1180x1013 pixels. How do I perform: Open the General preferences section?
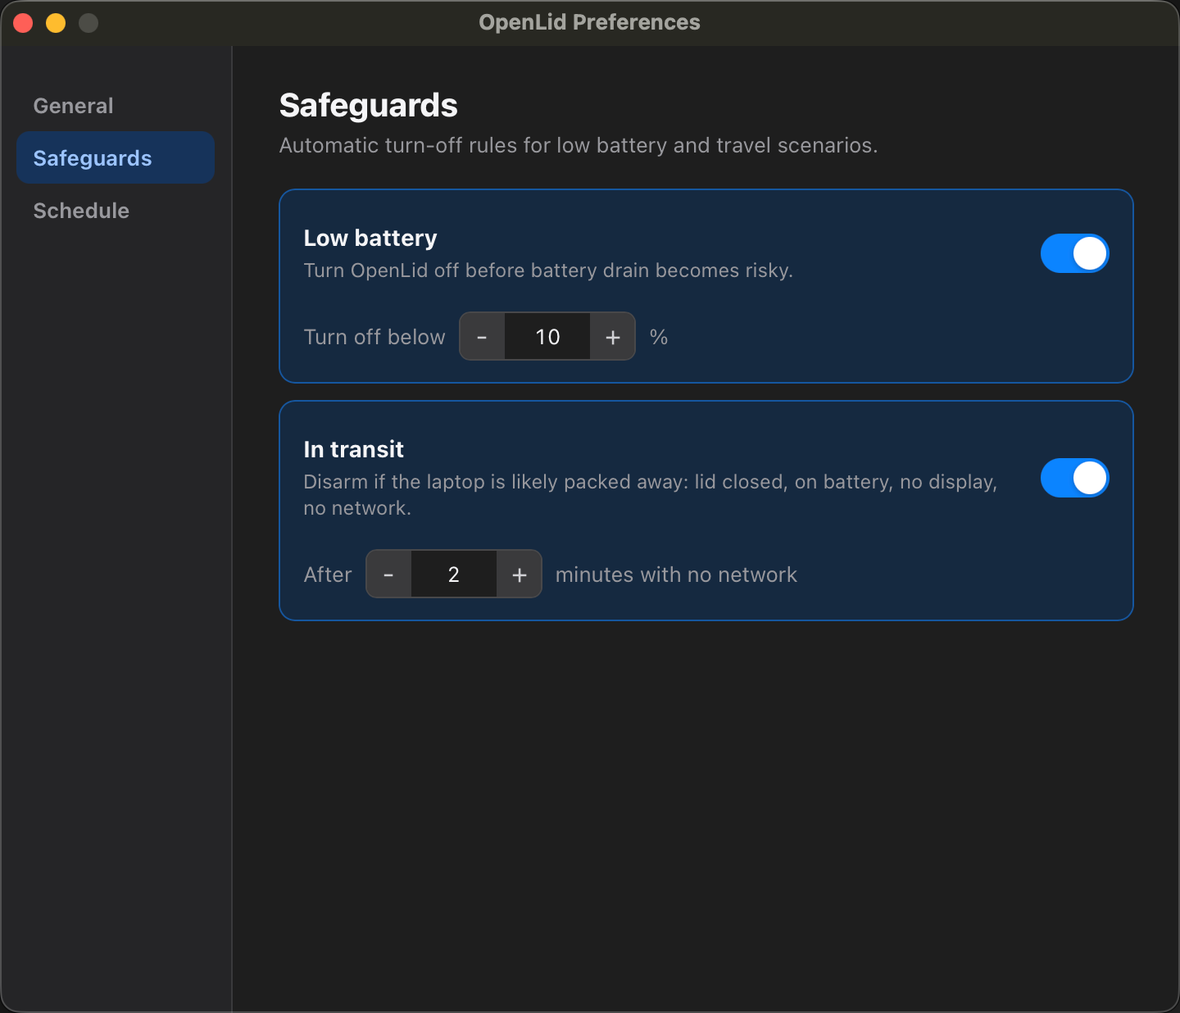(x=115, y=105)
